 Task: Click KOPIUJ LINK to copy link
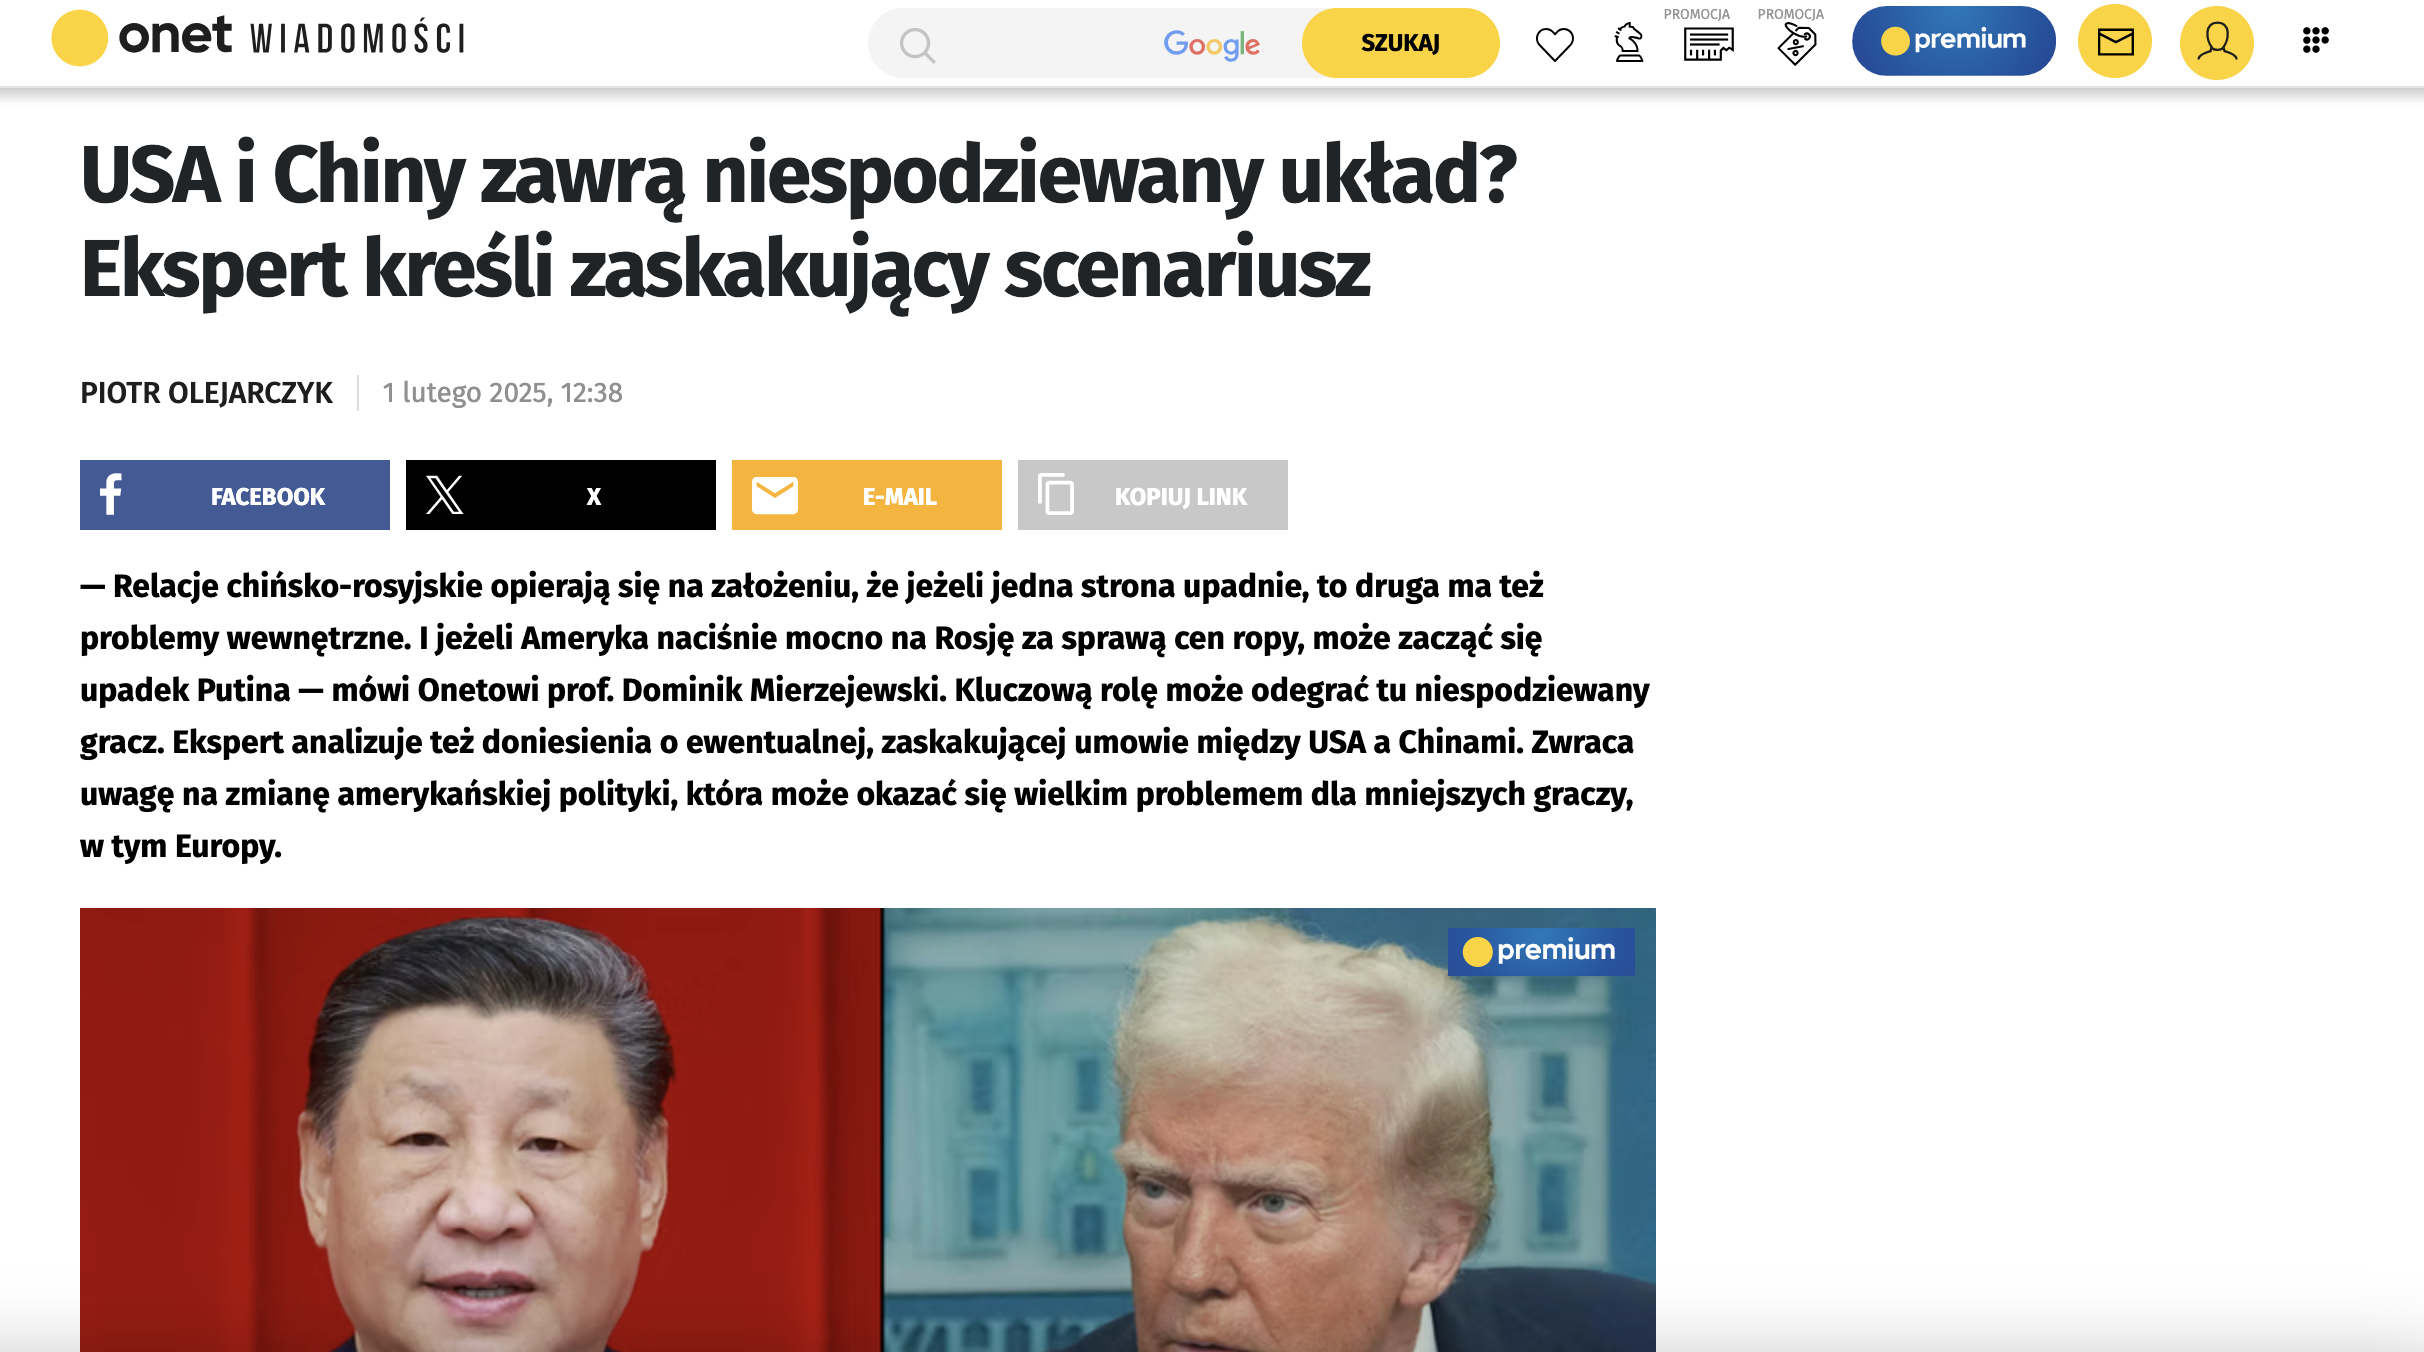click(1153, 495)
